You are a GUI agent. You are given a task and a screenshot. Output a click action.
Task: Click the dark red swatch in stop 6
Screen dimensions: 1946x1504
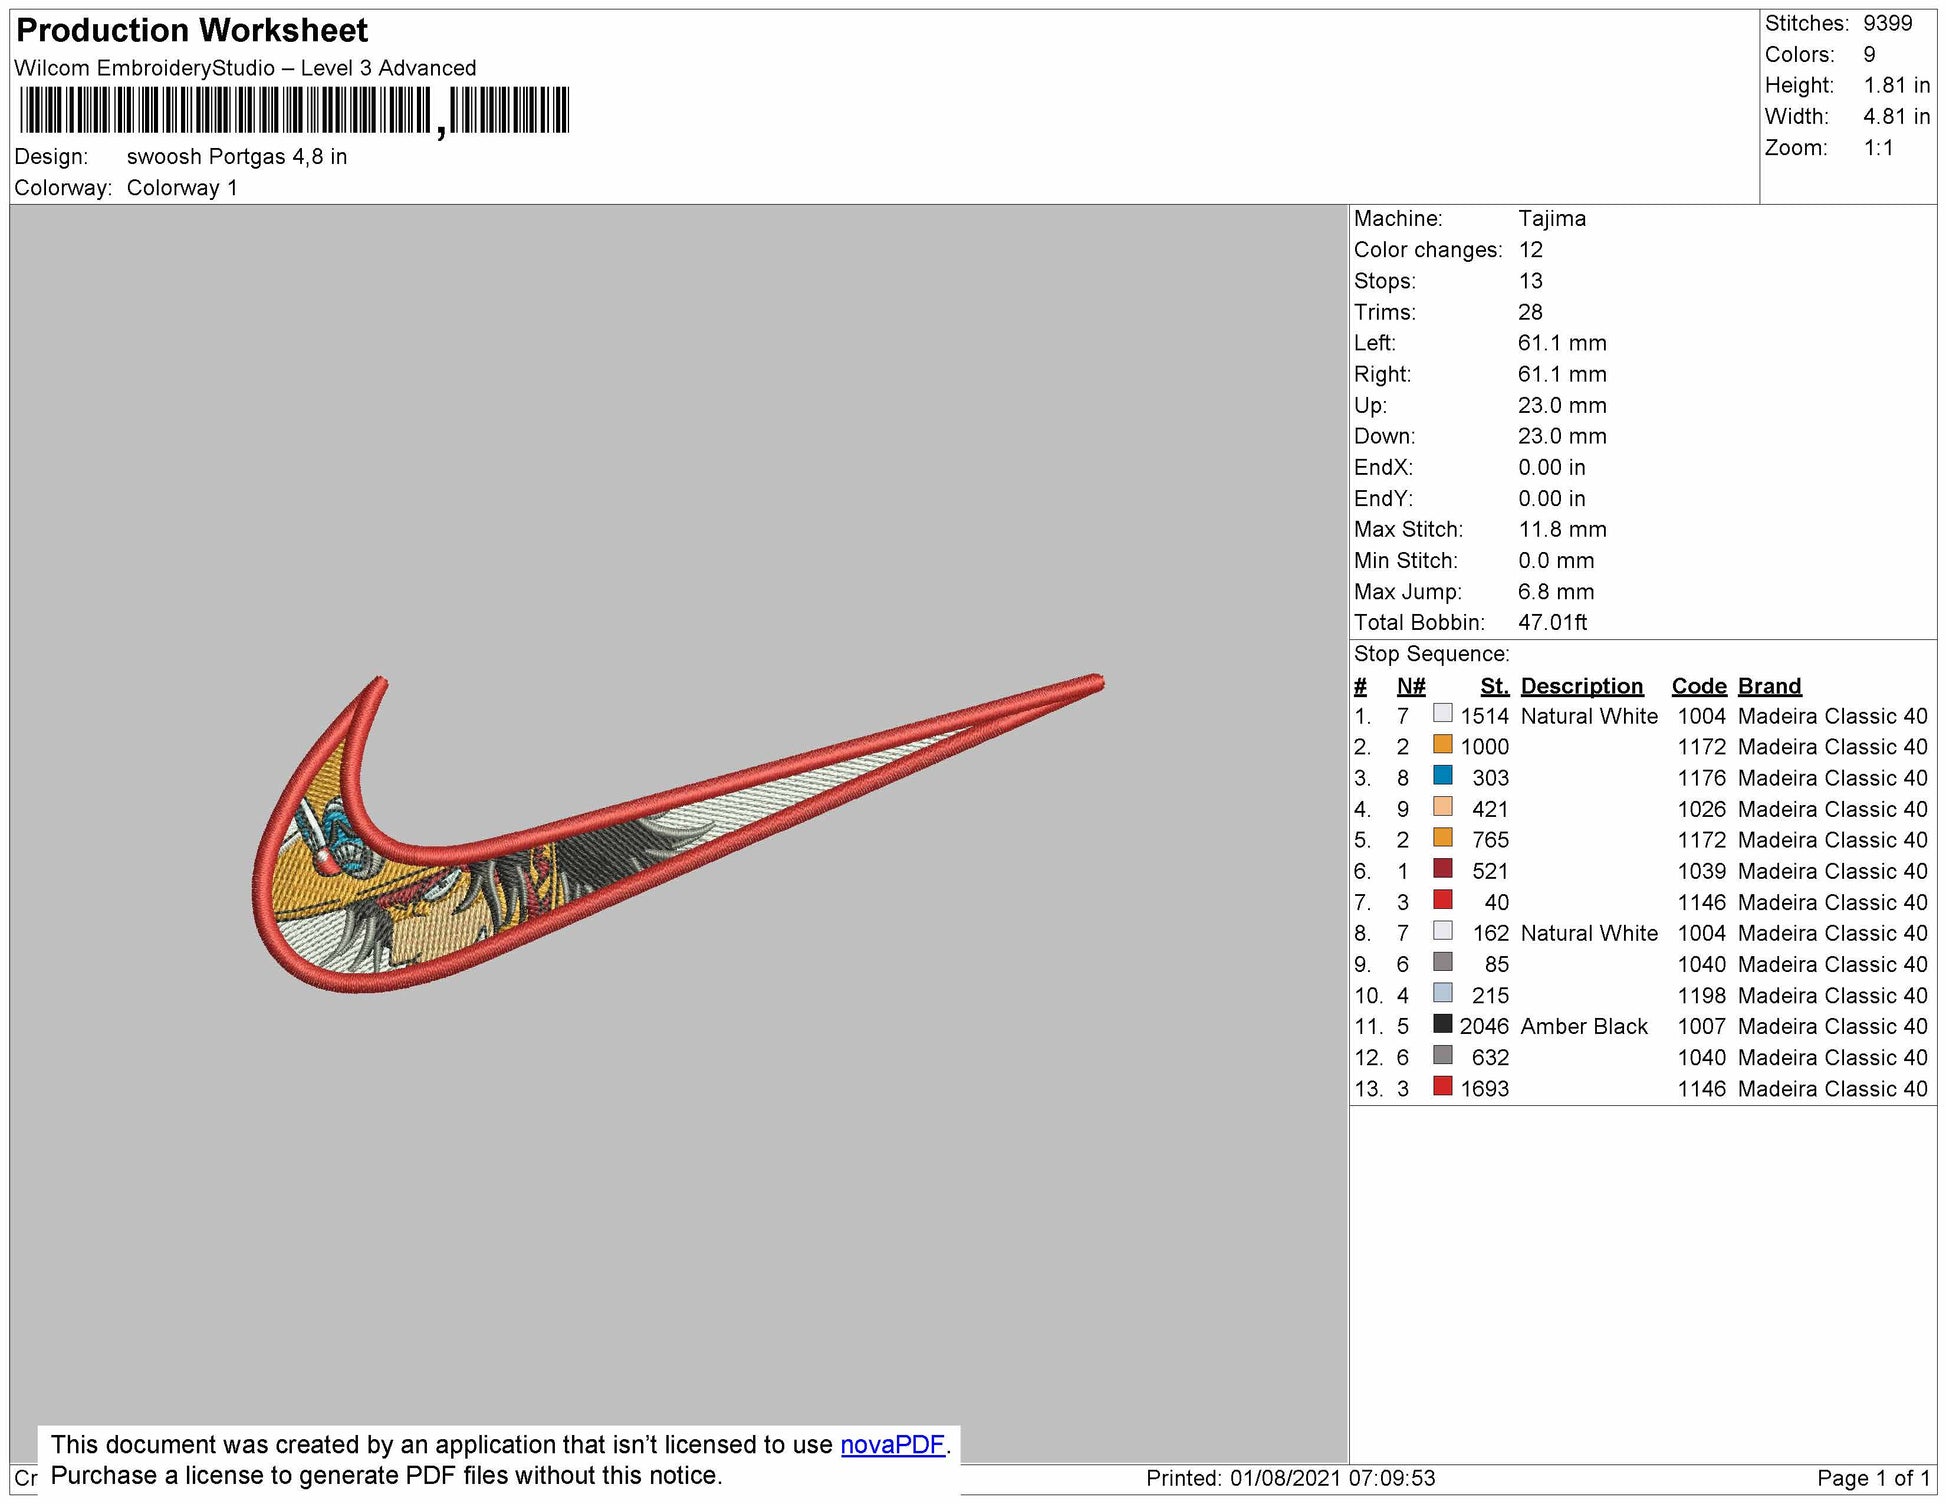click(1442, 869)
